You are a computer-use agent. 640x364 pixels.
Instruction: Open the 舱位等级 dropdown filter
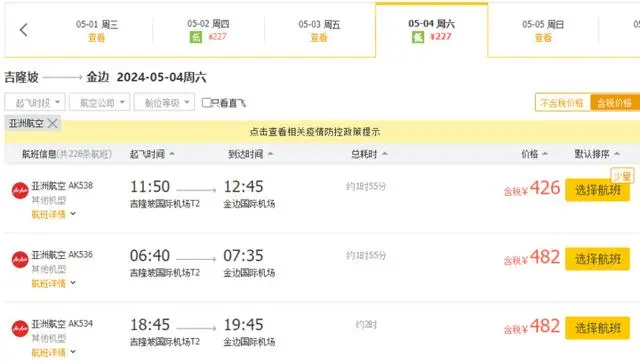[164, 102]
